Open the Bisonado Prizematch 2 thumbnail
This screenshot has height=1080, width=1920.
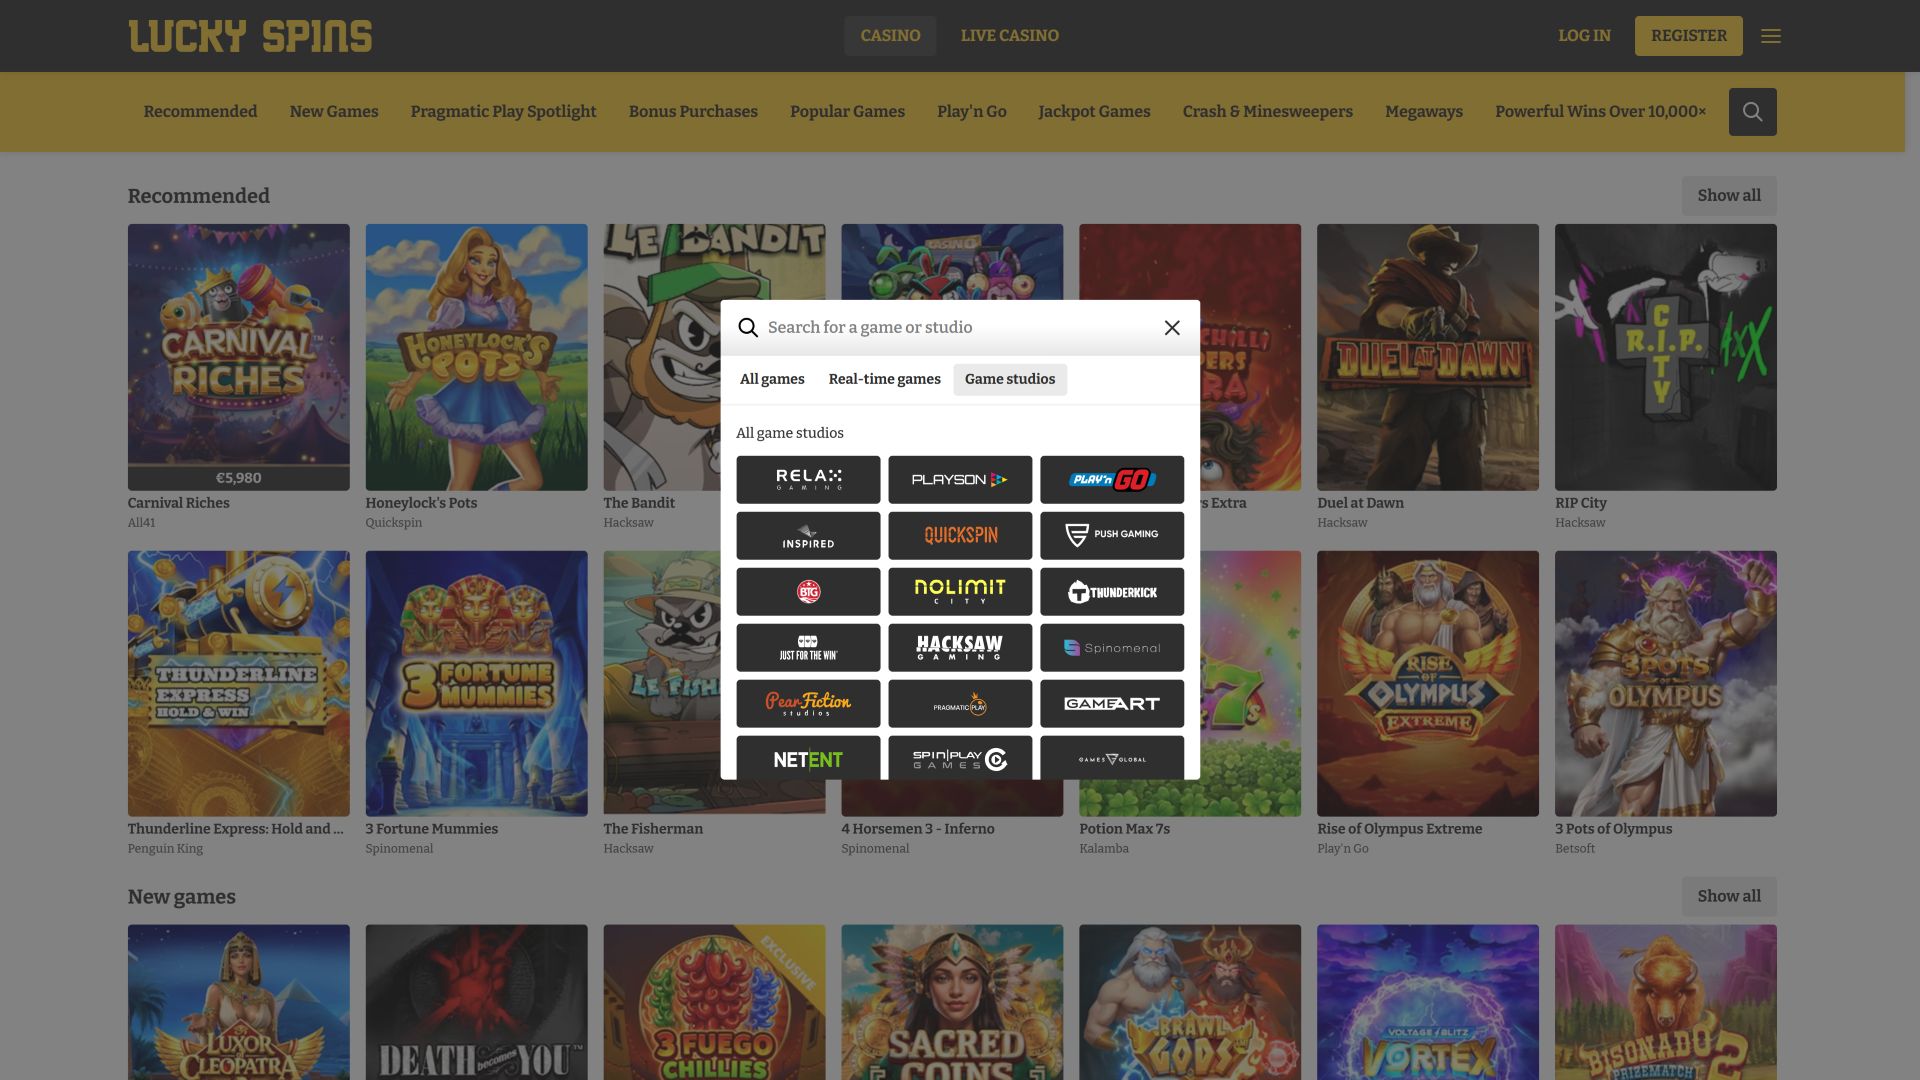point(1666,1002)
